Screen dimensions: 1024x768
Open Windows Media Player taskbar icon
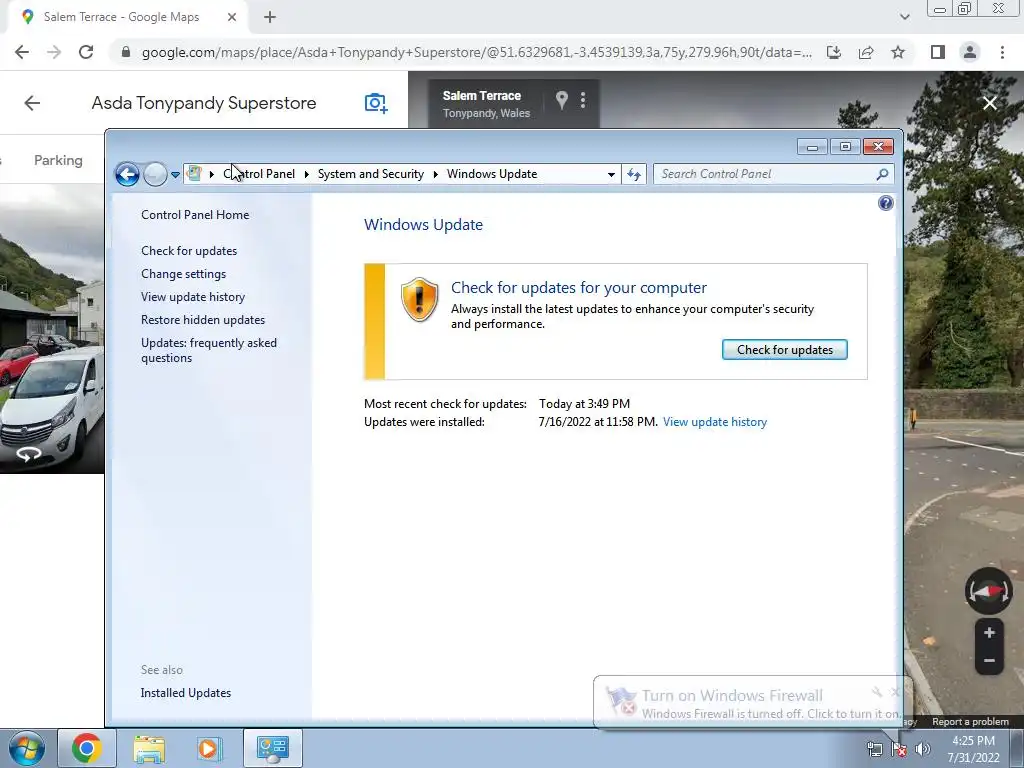[209, 748]
